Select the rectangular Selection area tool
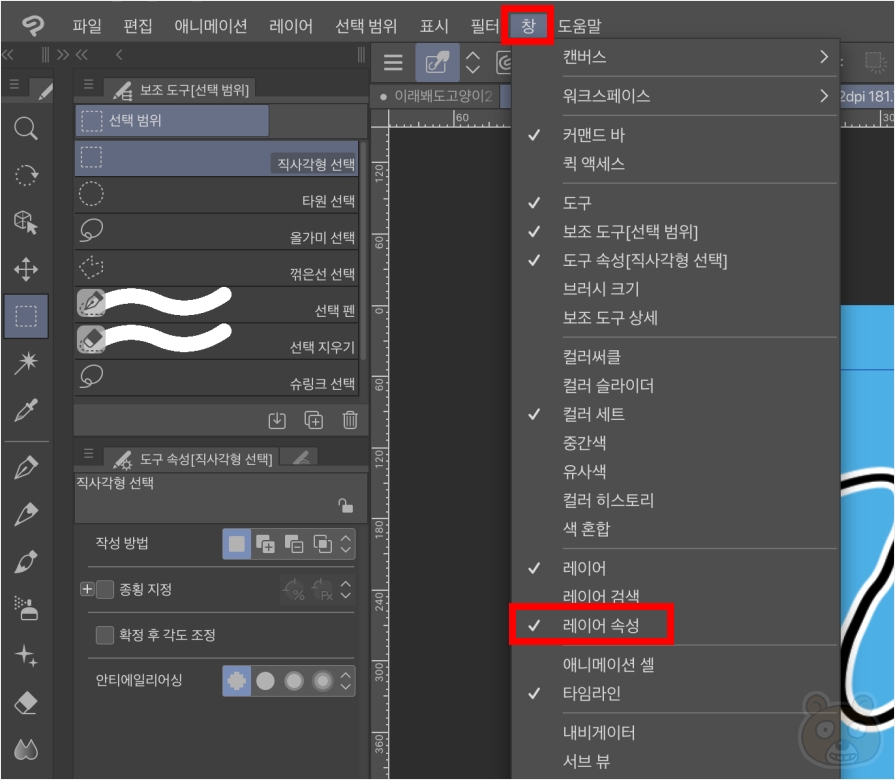The width and height of the screenshot is (895, 780). tap(26, 316)
